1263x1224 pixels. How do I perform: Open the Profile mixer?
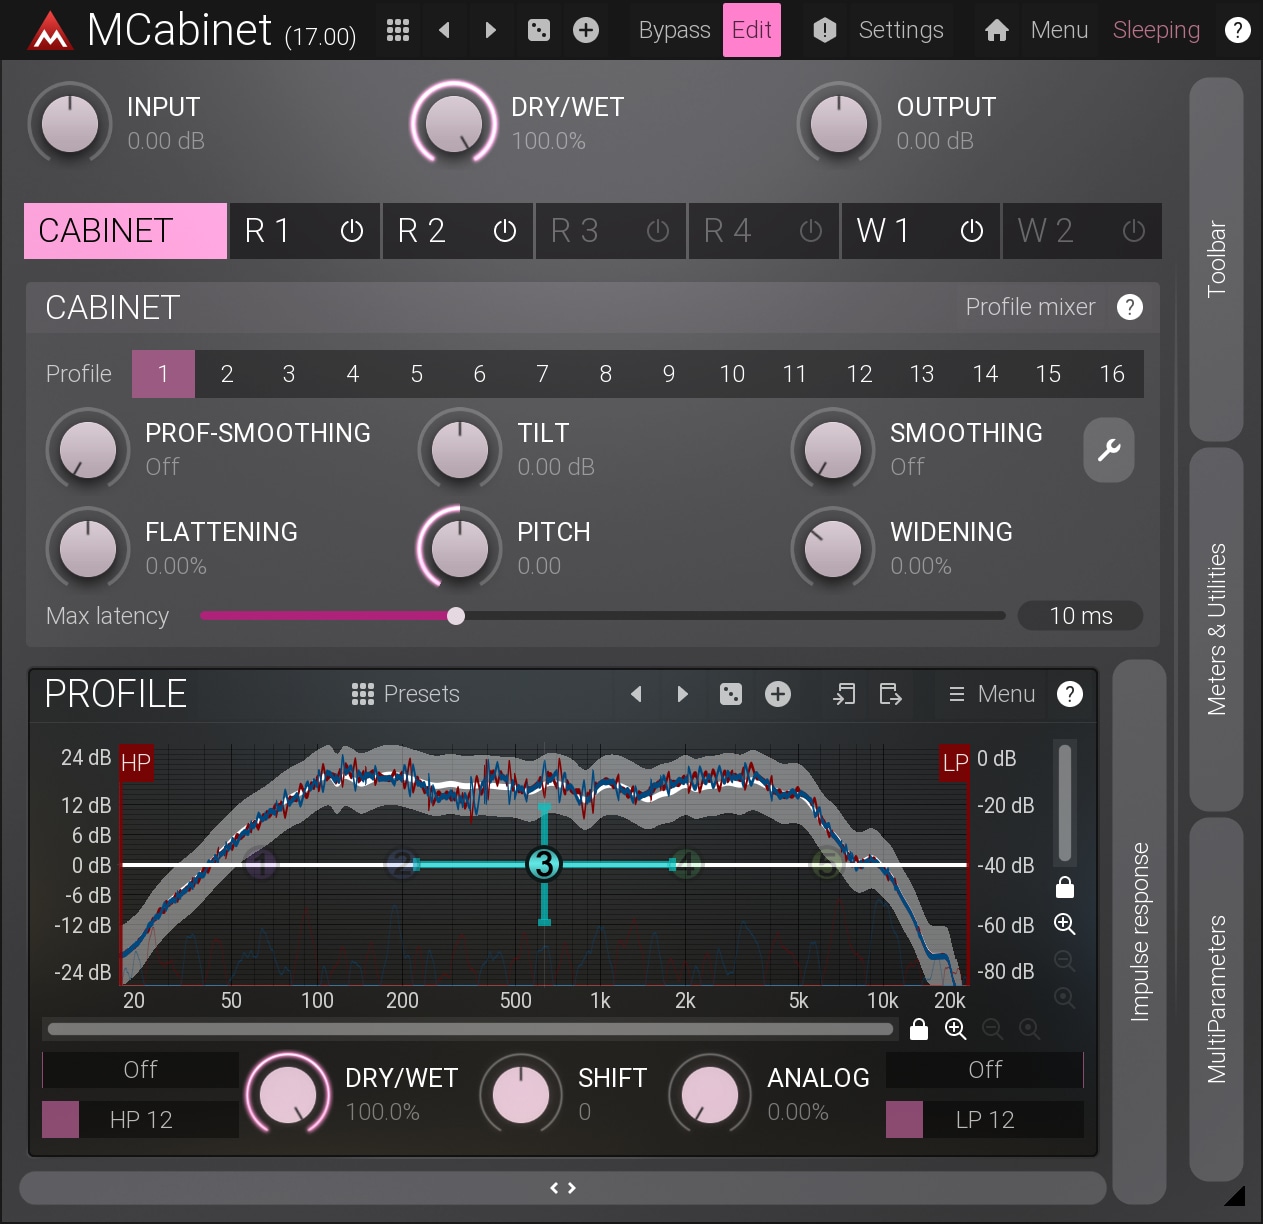[x=1030, y=307]
